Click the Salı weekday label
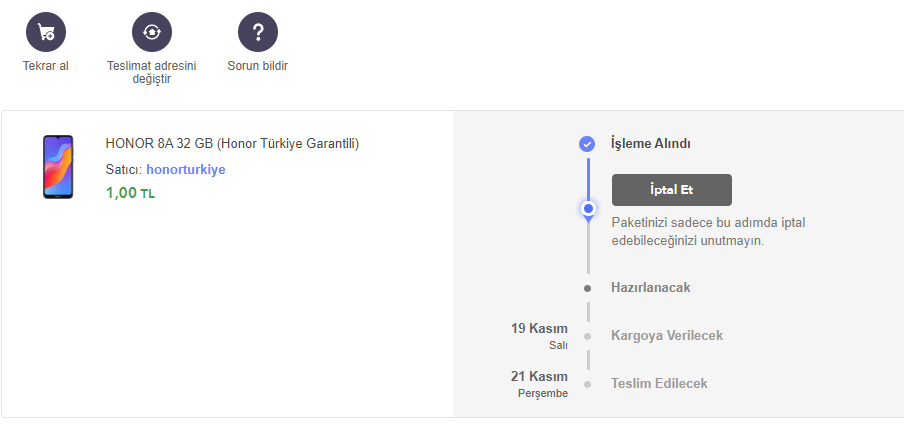The height and width of the screenshot is (427, 904). click(x=558, y=346)
